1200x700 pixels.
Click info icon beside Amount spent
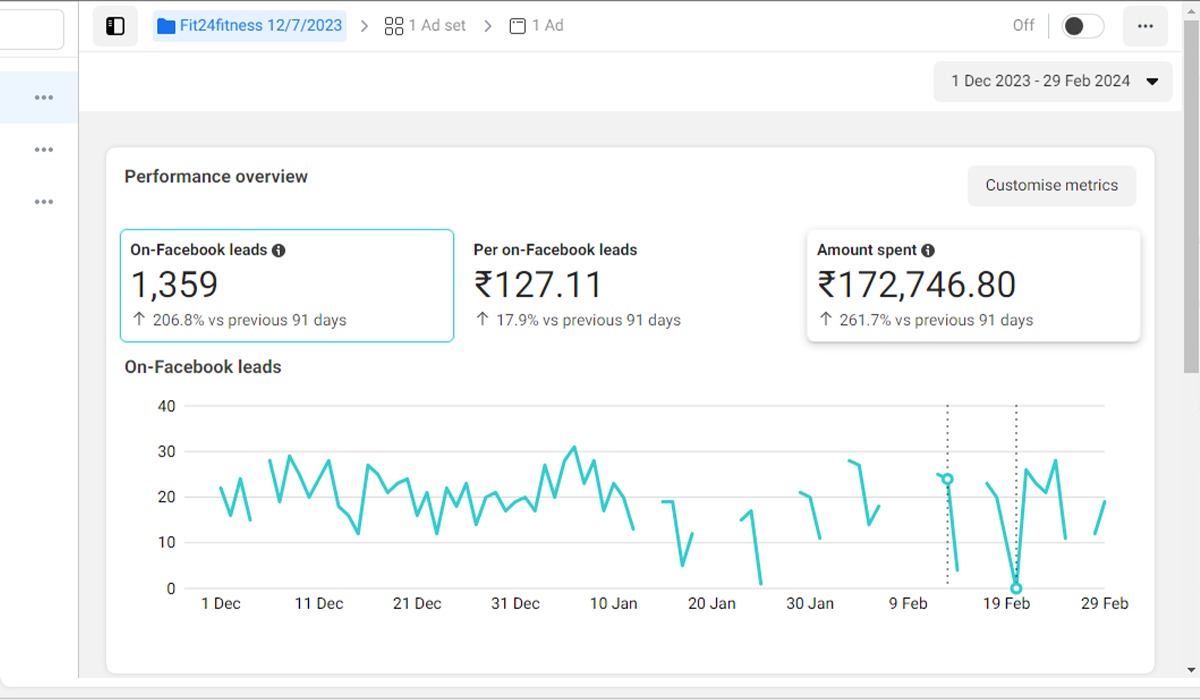pyautogui.click(x=928, y=250)
